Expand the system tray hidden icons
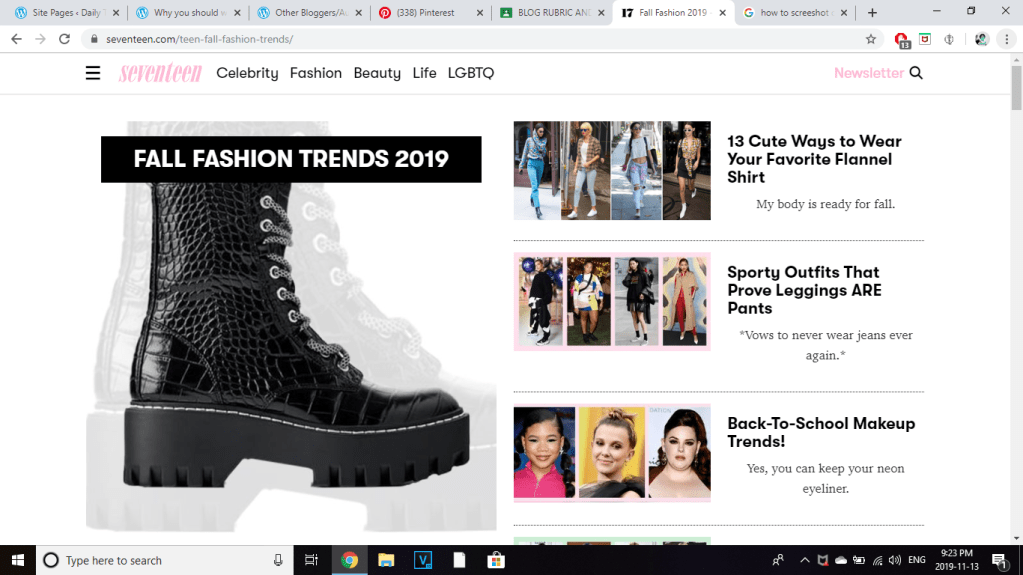Image resolution: width=1023 pixels, height=575 pixels. click(804, 560)
